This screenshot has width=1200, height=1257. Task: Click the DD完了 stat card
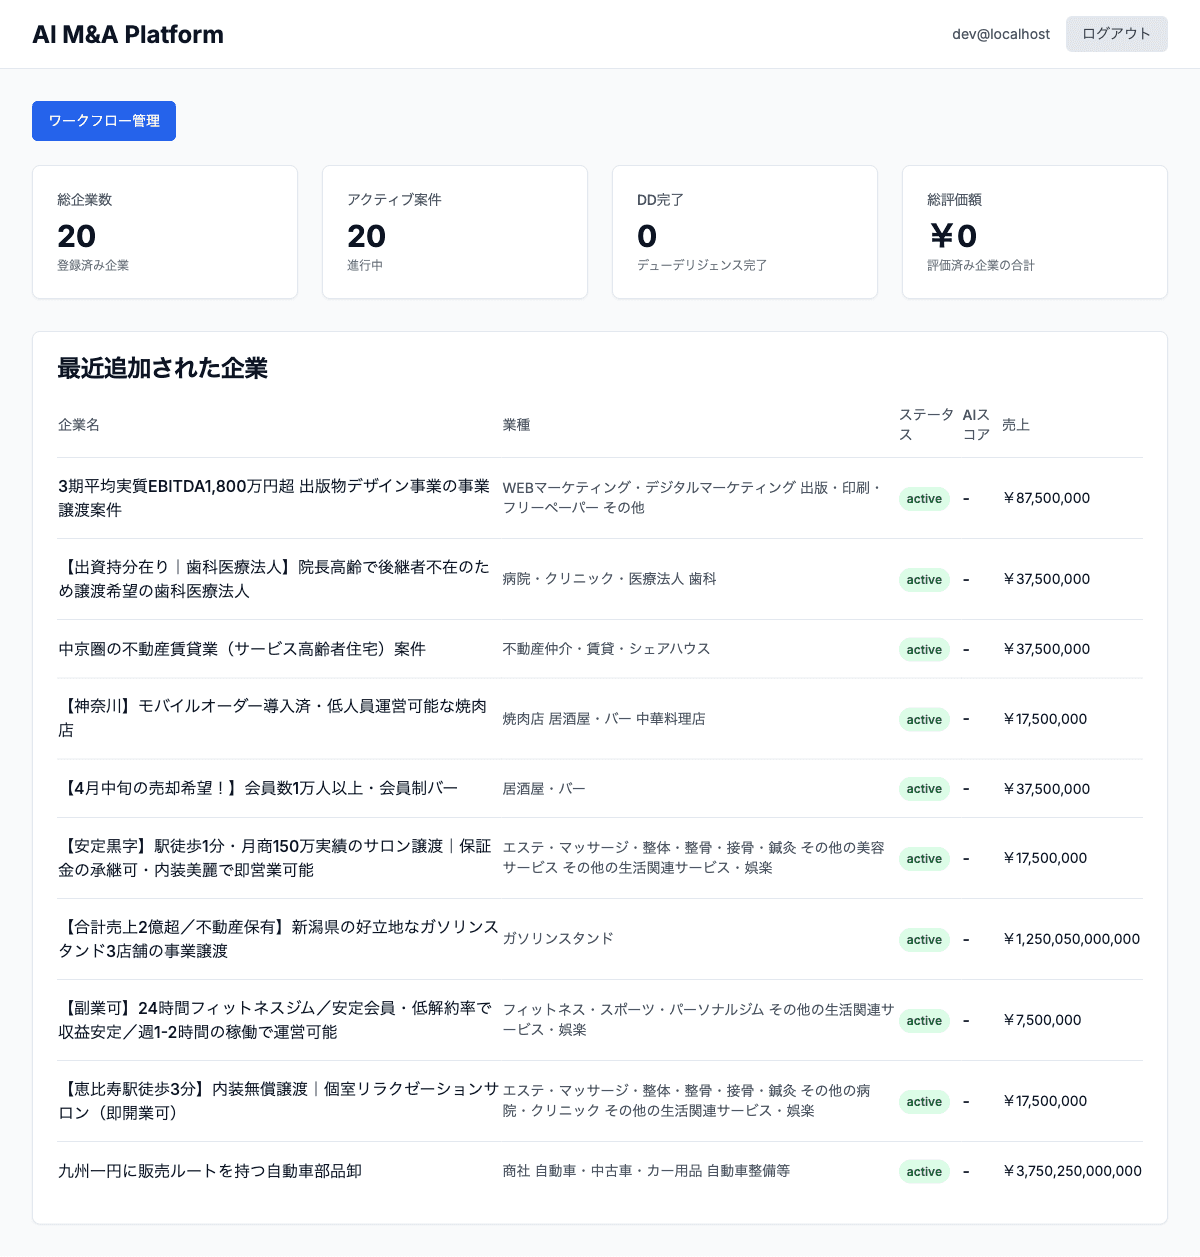tap(744, 232)
